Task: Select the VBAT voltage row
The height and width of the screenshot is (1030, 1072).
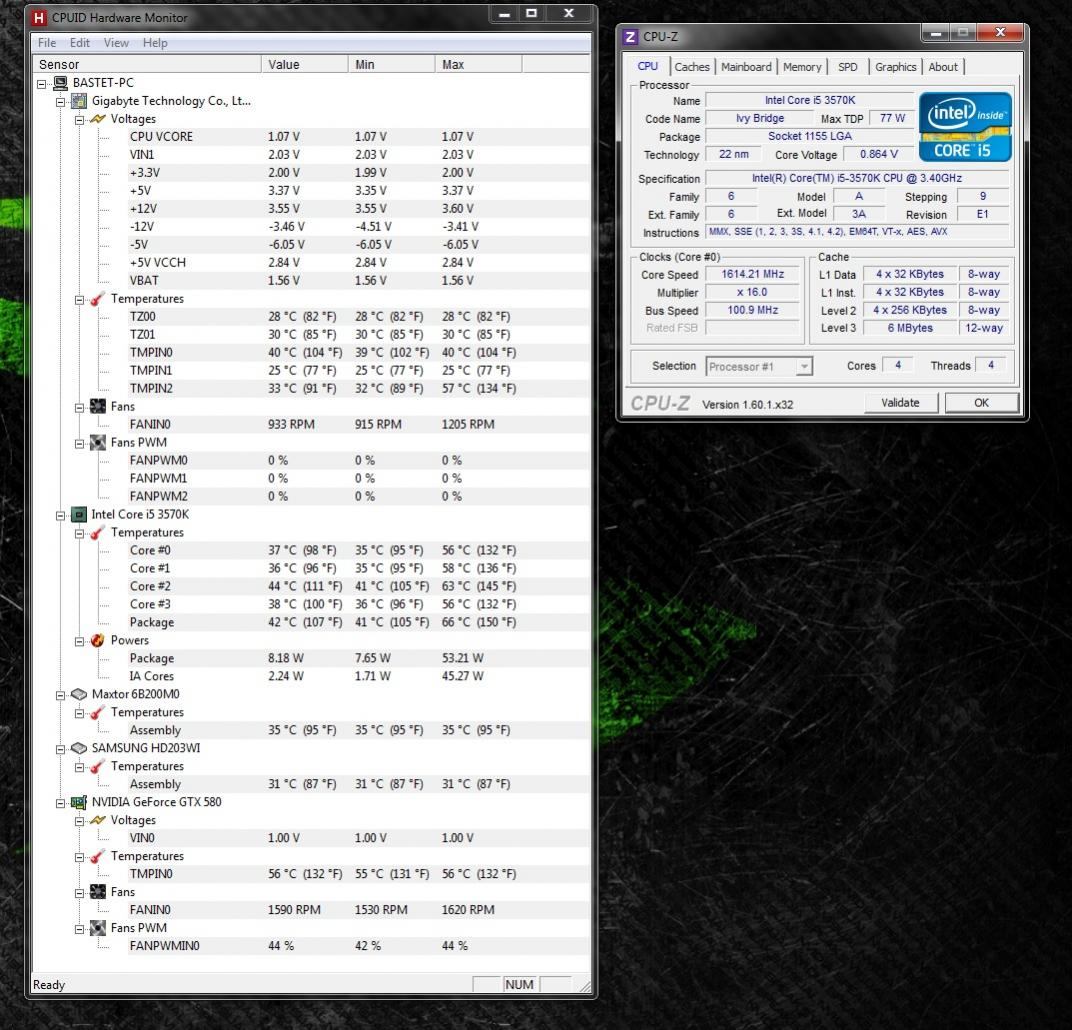Action: [359, 281]
